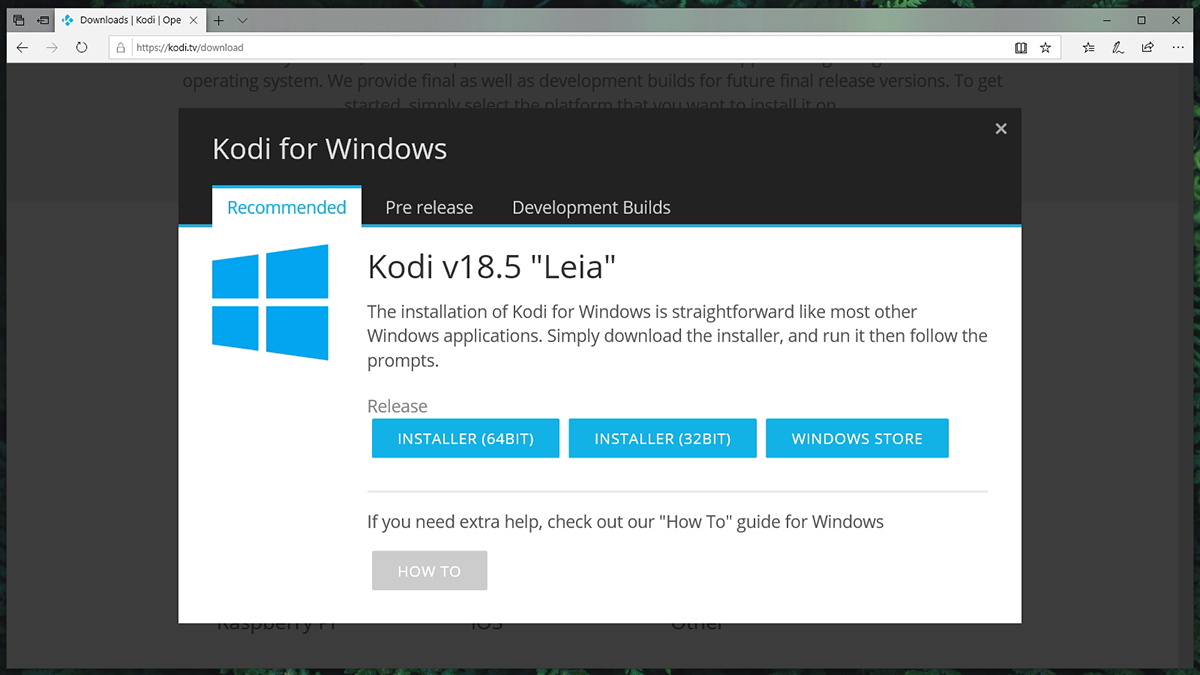Viewport: 1200px width, 675px height.
Task: Open the How To guide
Action: click(x=429, y=570)
